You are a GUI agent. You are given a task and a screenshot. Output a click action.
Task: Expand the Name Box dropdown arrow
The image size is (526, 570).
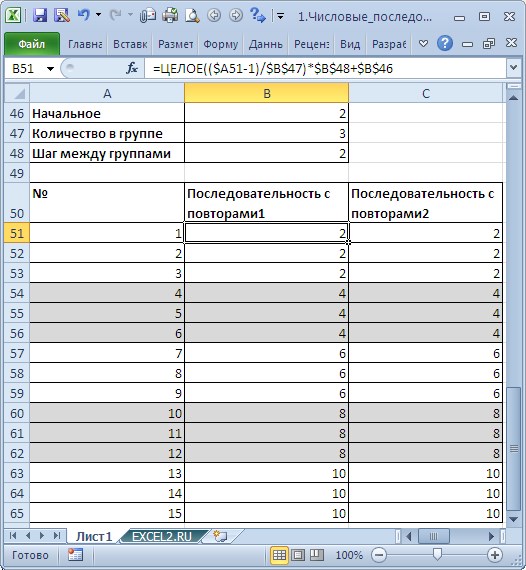tap(51, 68)
